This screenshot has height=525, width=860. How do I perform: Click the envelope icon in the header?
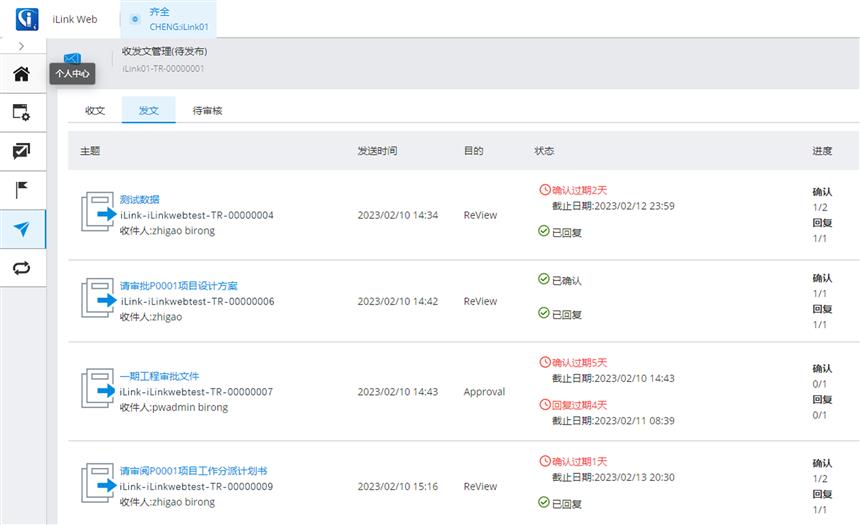[72, 59]
